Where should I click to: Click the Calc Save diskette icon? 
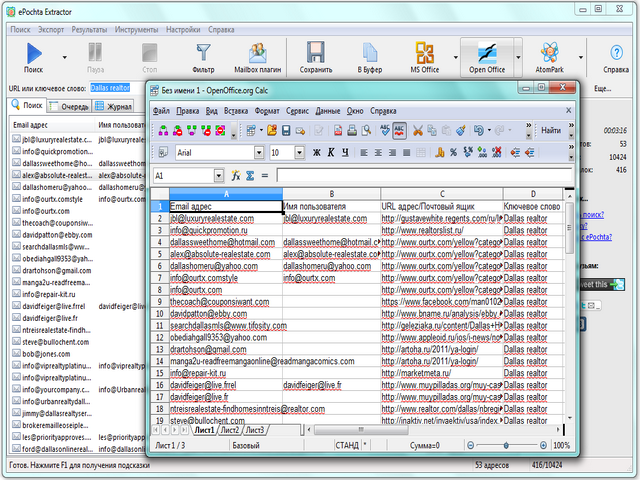[286, 131]
